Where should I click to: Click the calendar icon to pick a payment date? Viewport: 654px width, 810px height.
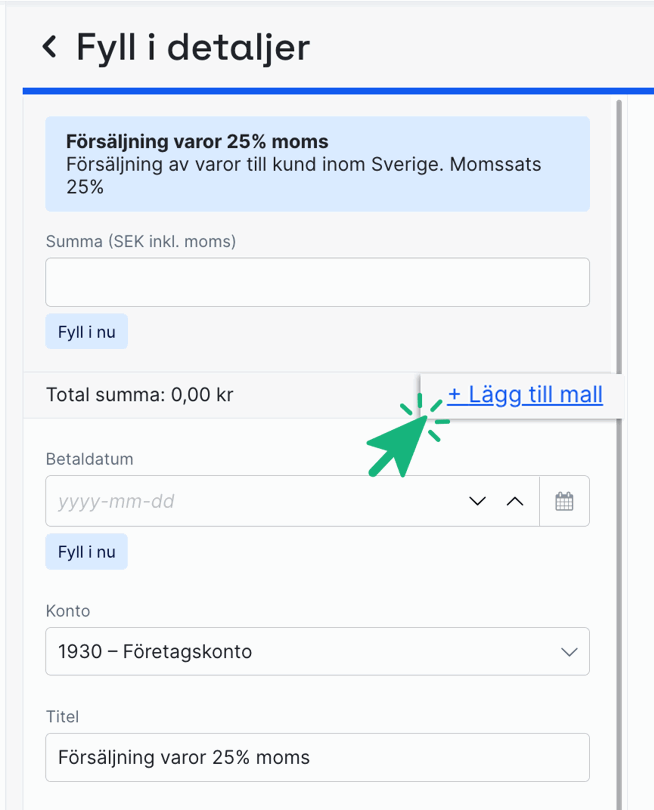pos(565,500)
